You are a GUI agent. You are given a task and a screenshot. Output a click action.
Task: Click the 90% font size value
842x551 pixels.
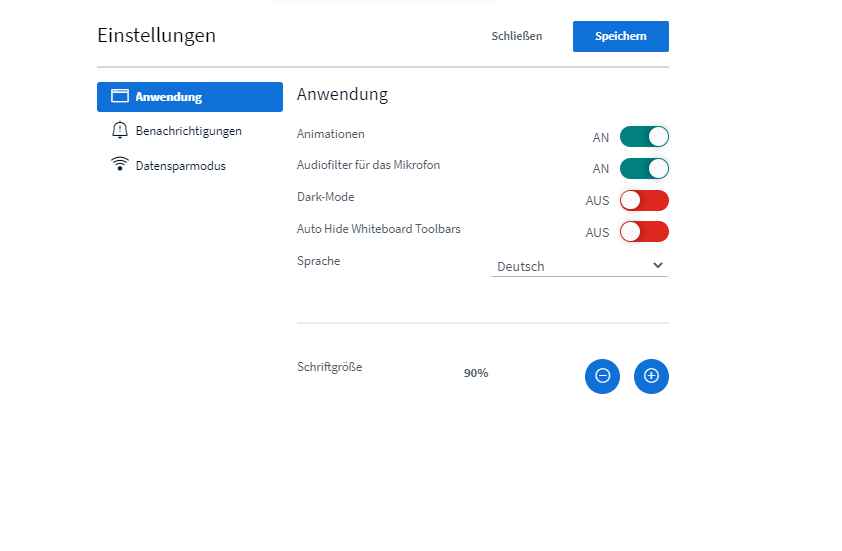[476, 373]
